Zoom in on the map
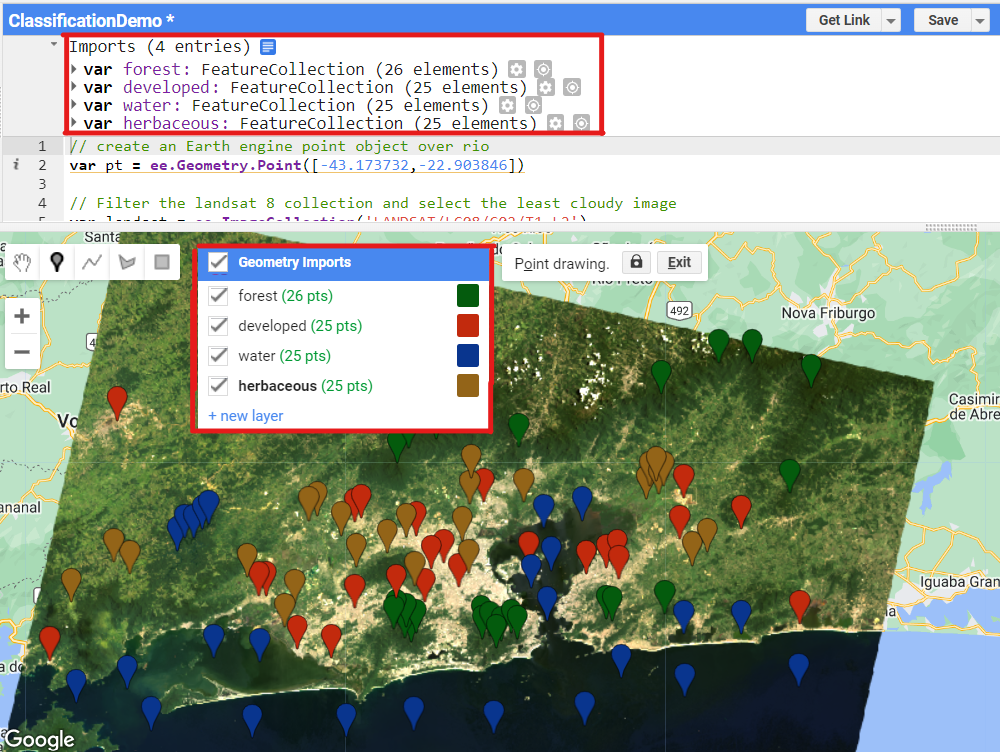 click(22, 316)
